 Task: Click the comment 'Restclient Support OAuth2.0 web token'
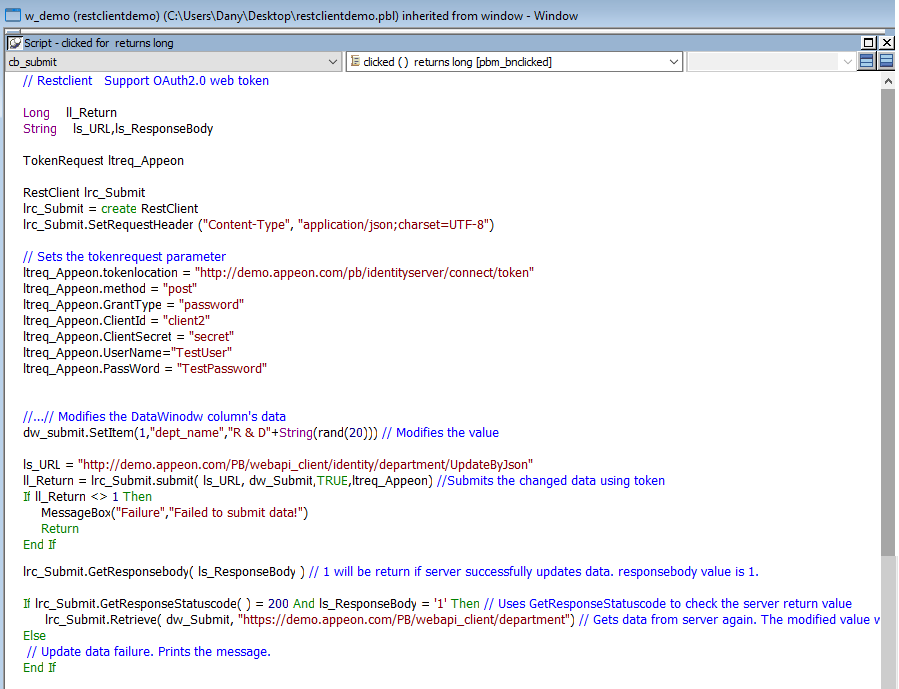click(x=146, y=81)
